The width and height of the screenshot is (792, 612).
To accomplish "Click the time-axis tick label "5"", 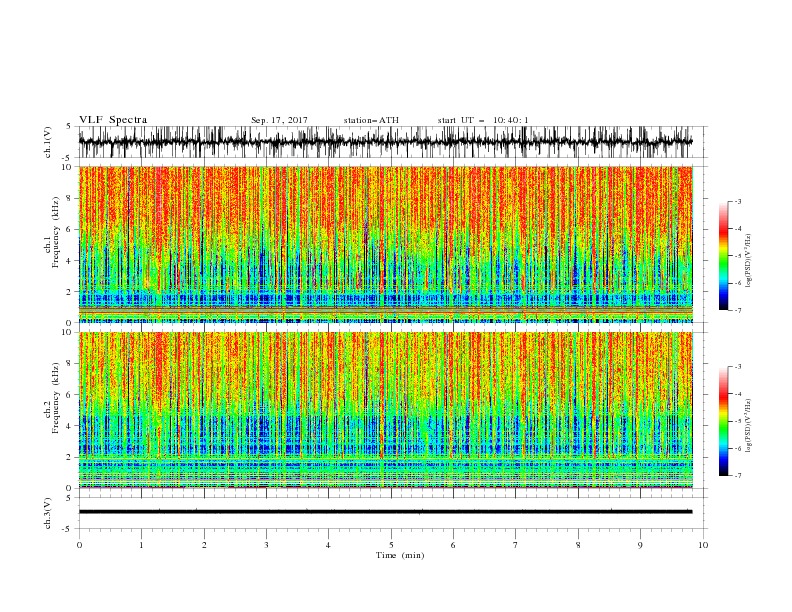I will pos(391,545).
